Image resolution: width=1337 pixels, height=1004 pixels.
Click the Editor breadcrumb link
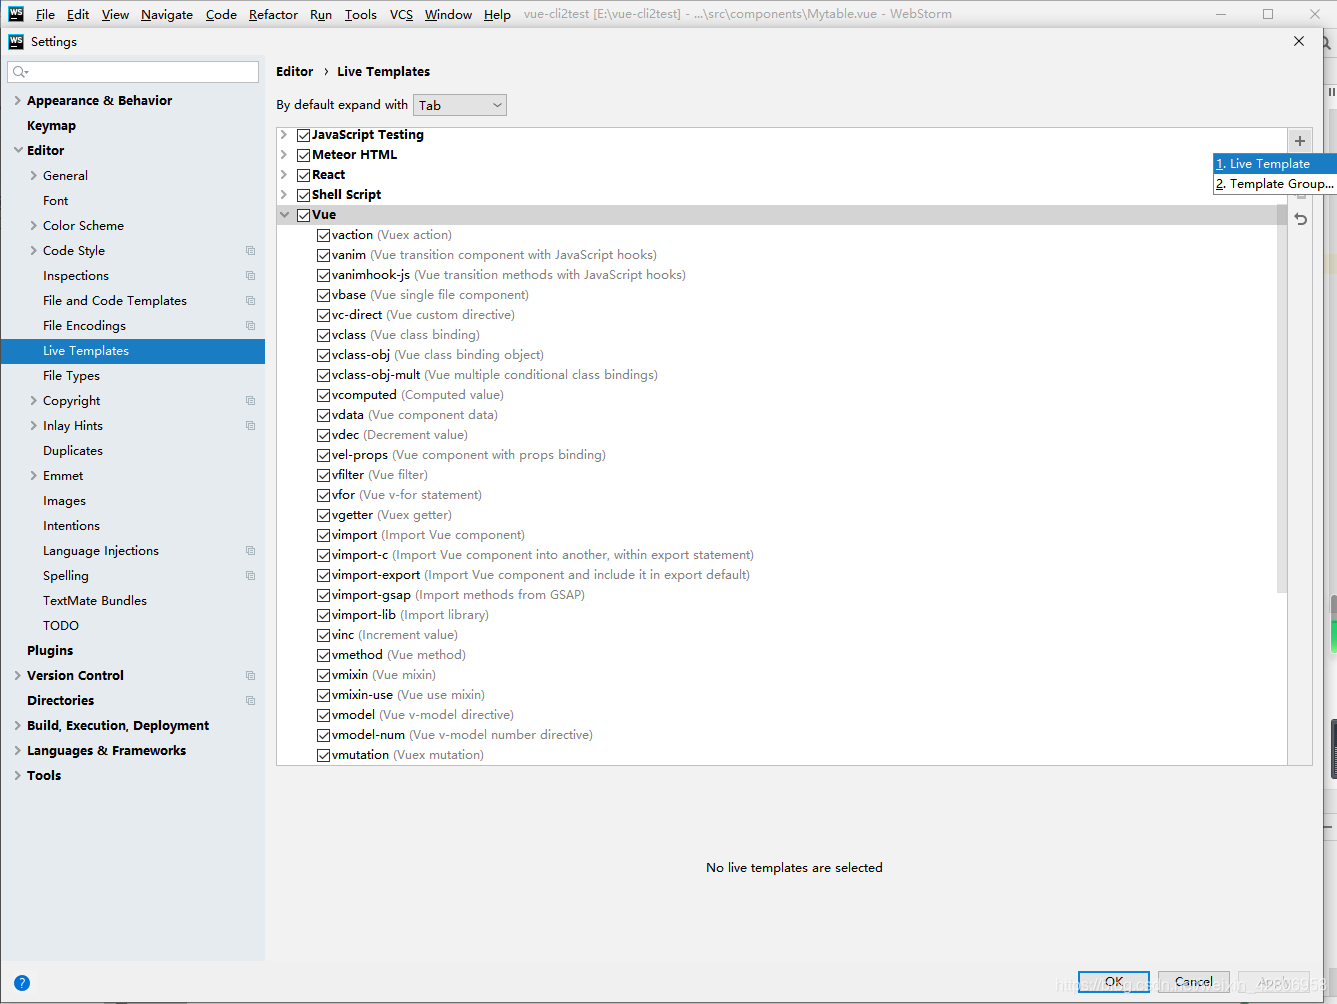pos(294,72)
